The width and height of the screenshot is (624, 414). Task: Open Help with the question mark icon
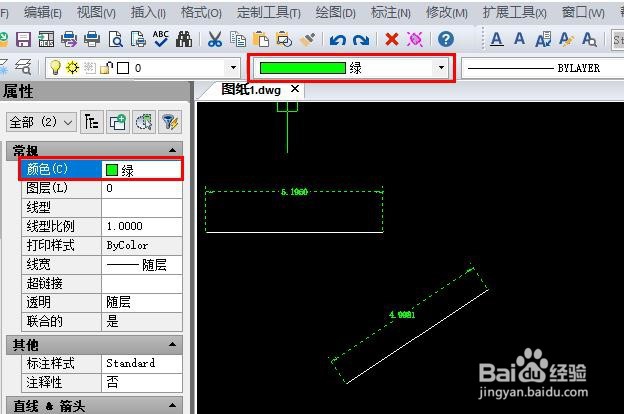[x=446, y=39]
